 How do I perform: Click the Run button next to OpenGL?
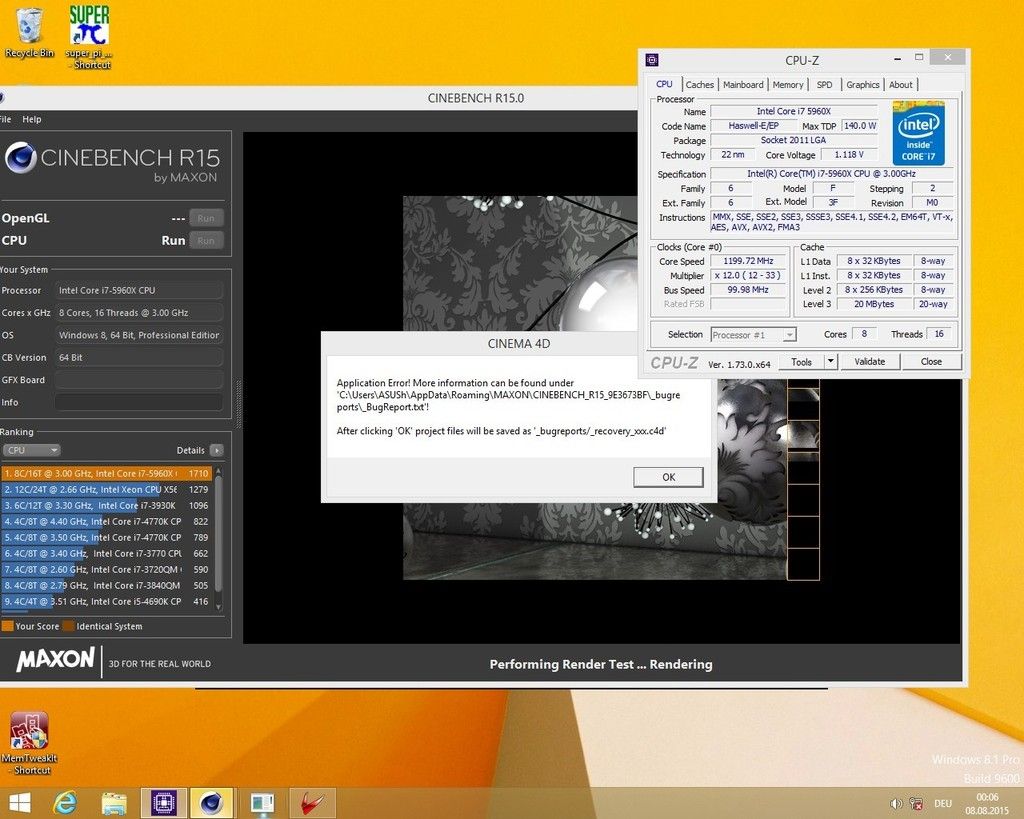click(206, 218)
